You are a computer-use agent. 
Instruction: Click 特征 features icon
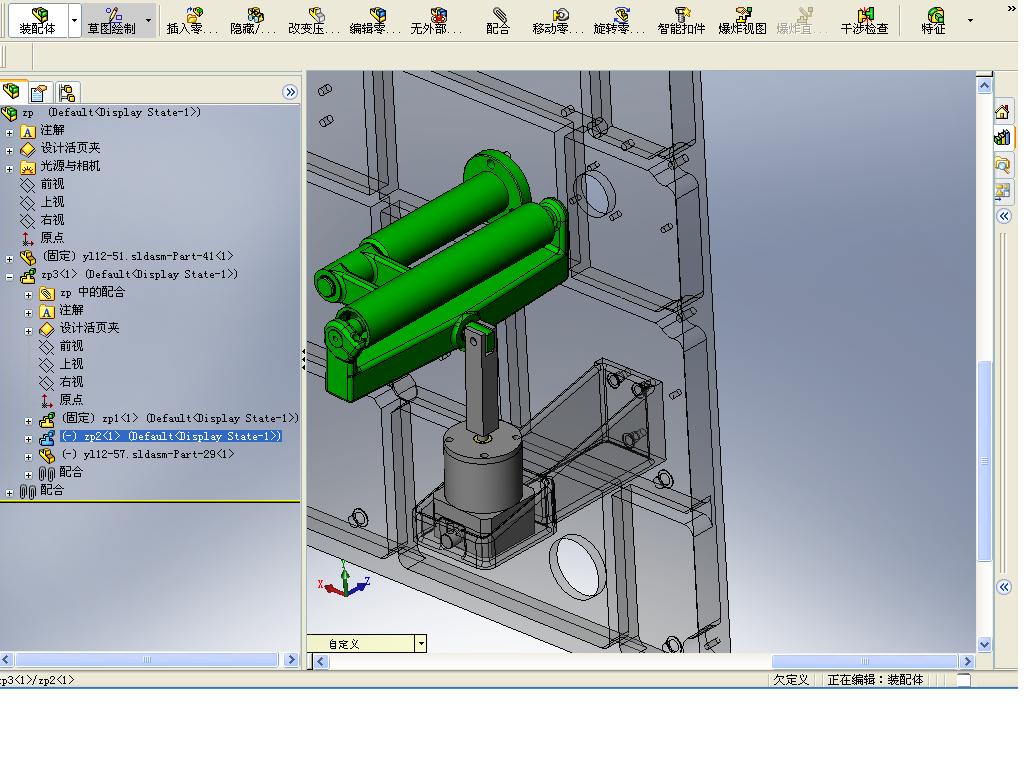click(x=934, y=20)
